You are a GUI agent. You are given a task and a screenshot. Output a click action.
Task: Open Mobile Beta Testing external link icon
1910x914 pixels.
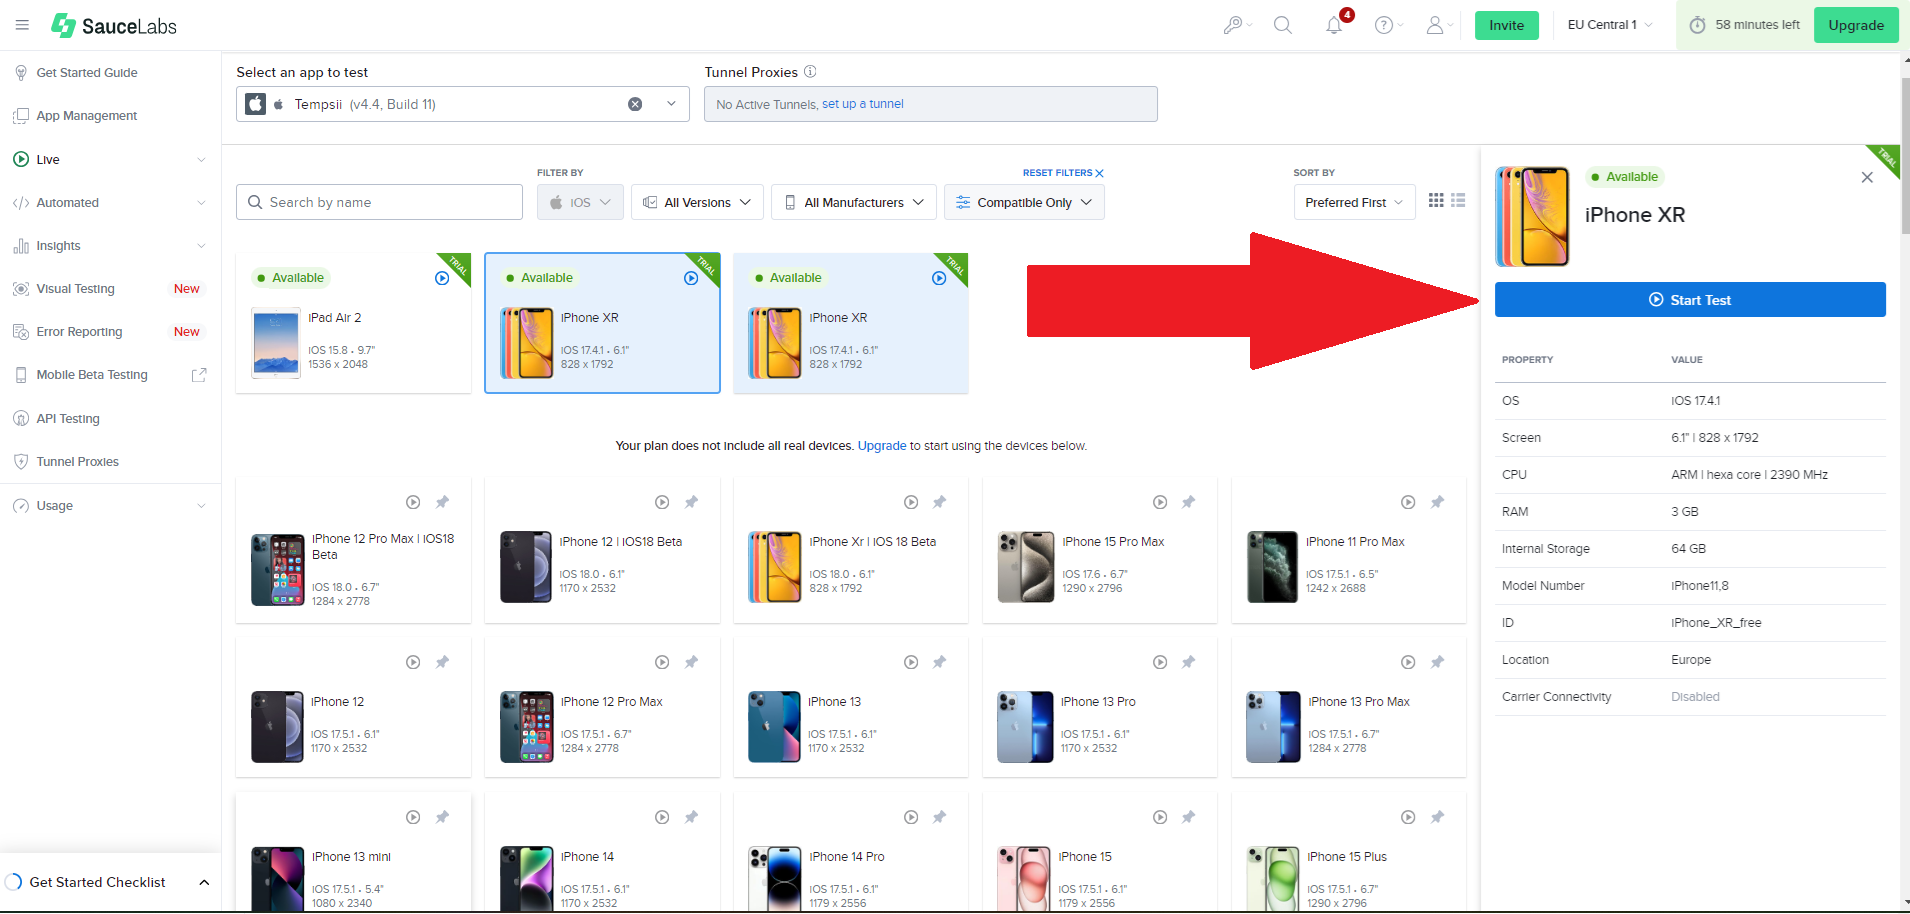coord(199,375)
